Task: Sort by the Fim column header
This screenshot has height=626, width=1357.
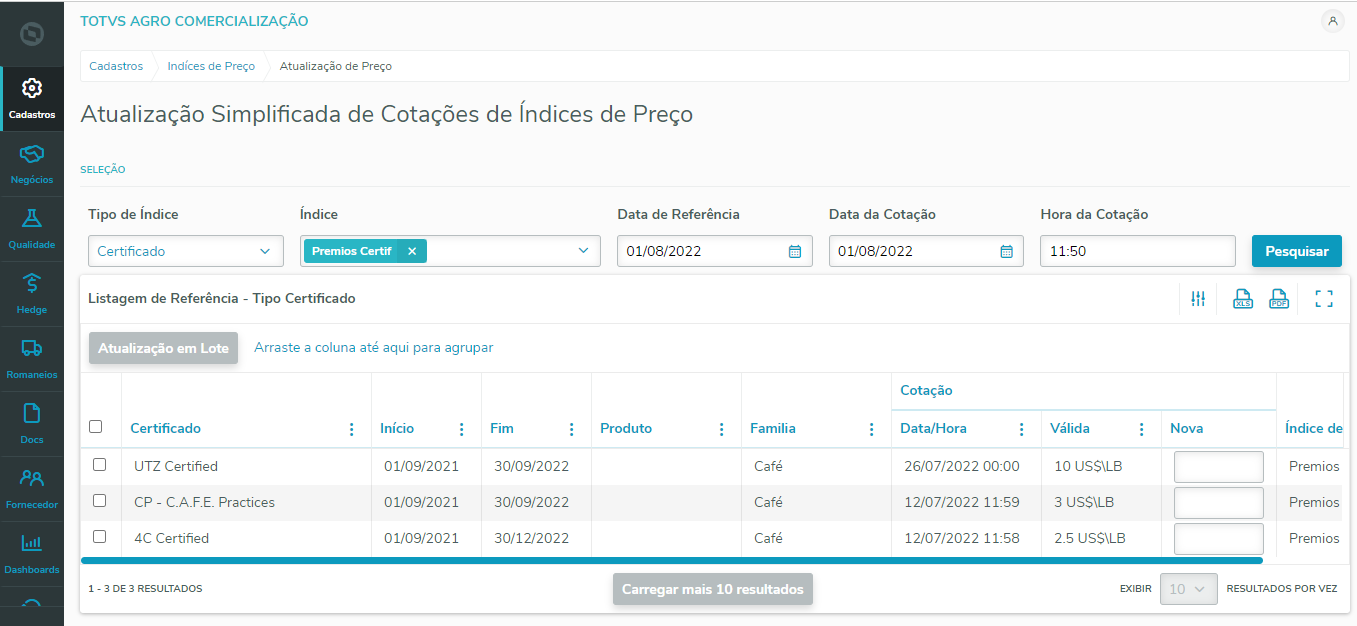Action: click(502, 429)
